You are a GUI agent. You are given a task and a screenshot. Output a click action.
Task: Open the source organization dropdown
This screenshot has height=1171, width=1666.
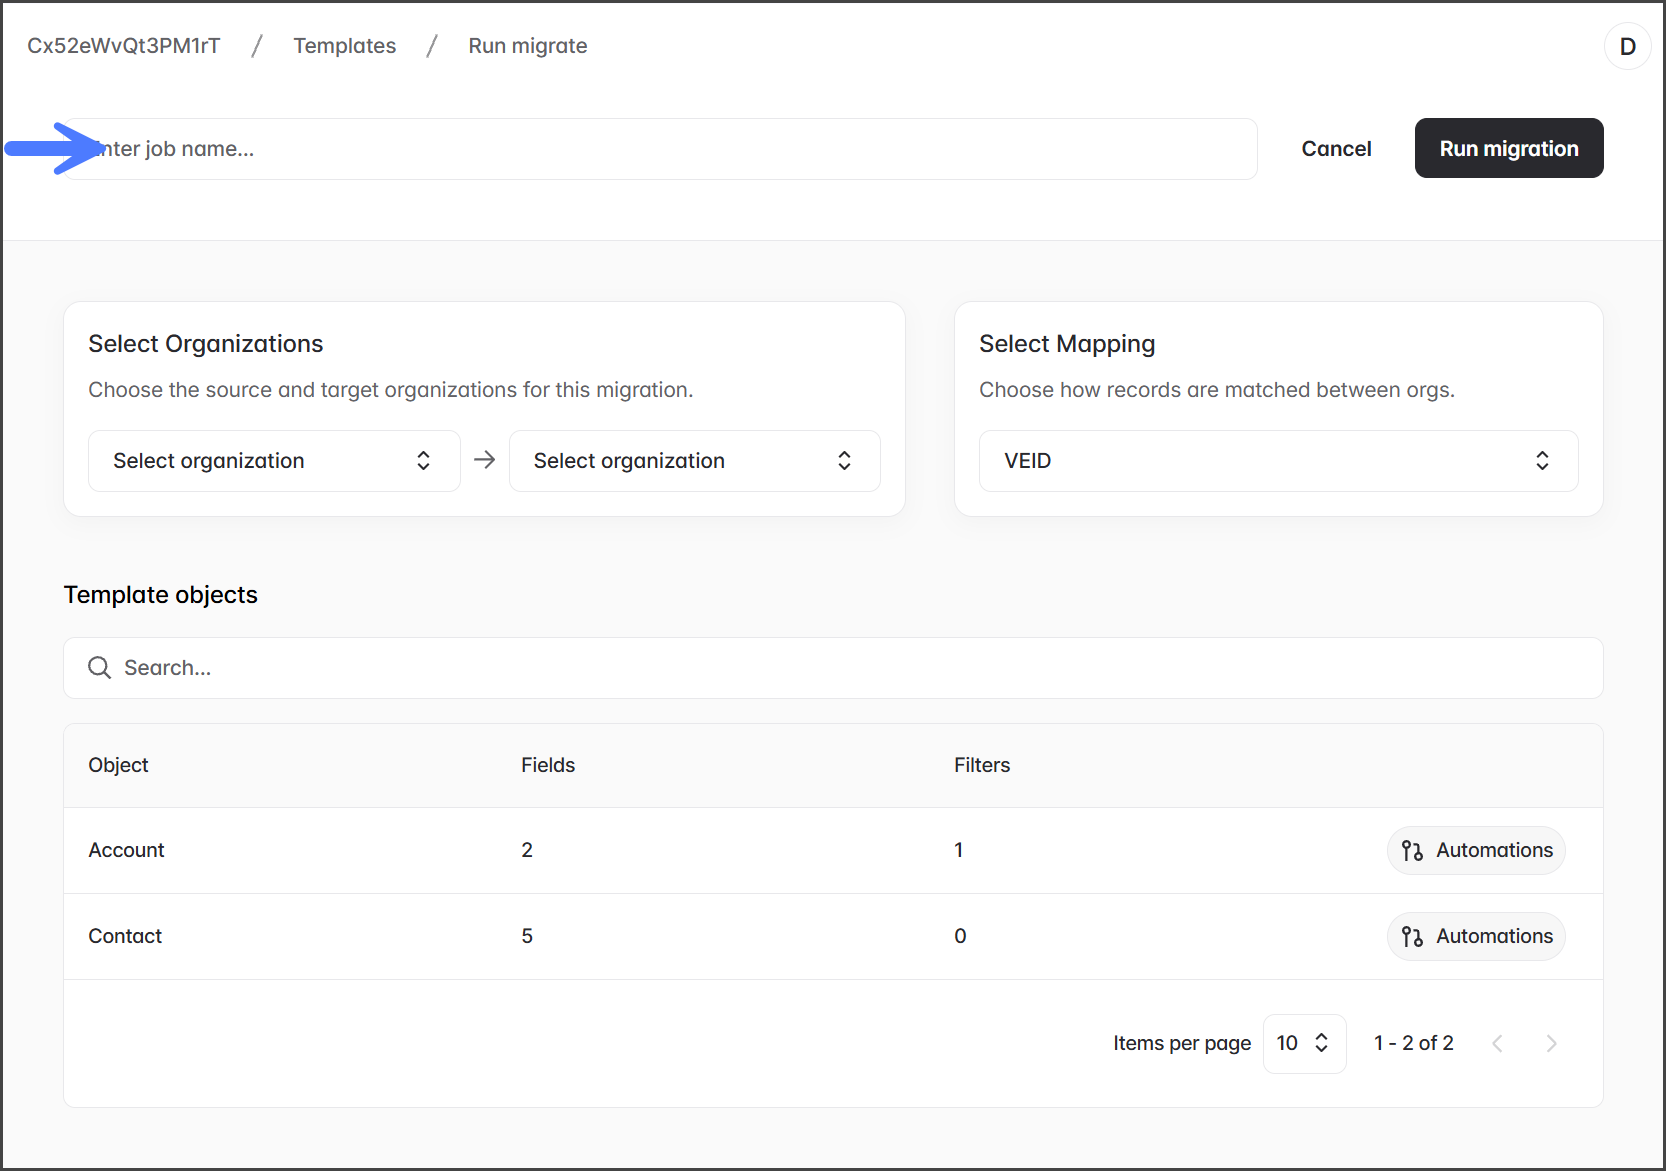274,461
